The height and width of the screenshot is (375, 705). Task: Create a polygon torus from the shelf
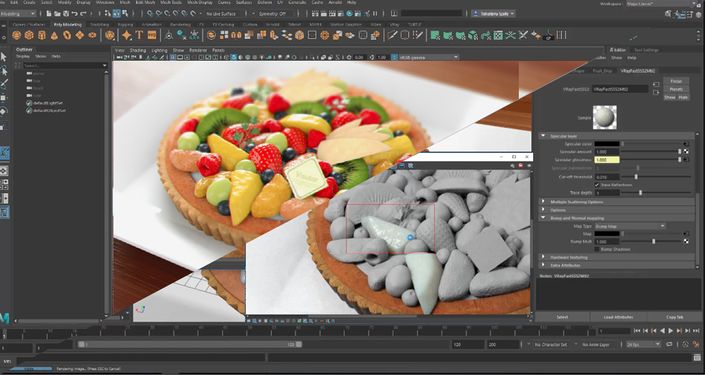pyautogui.click(x=67, y=35)
